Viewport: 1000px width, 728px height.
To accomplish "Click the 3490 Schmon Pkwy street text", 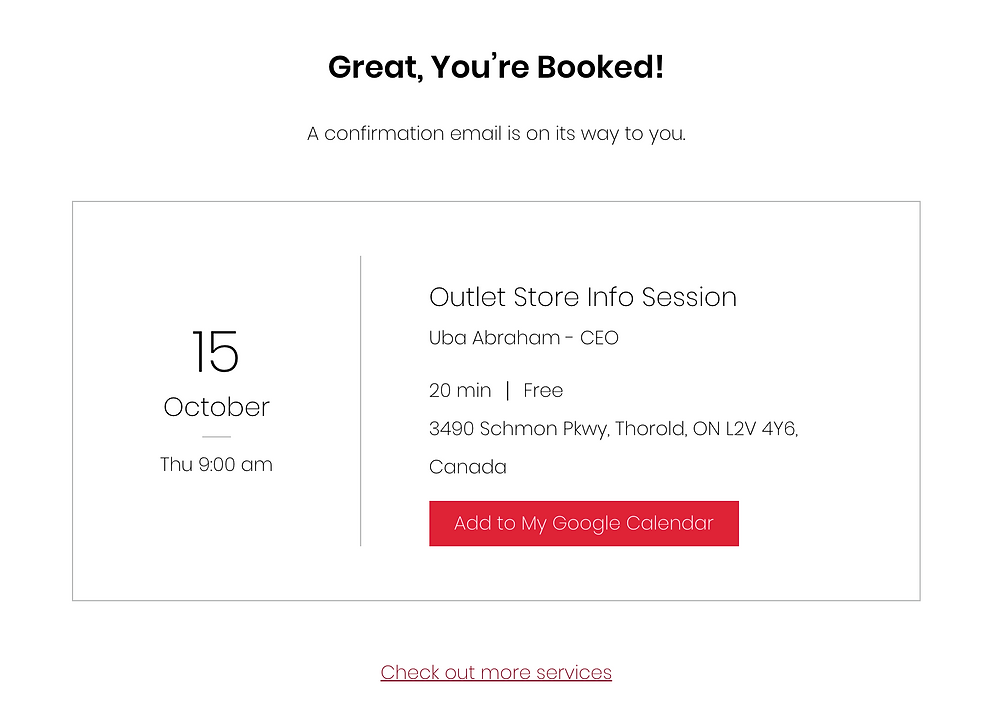I will tap(519, 429).
